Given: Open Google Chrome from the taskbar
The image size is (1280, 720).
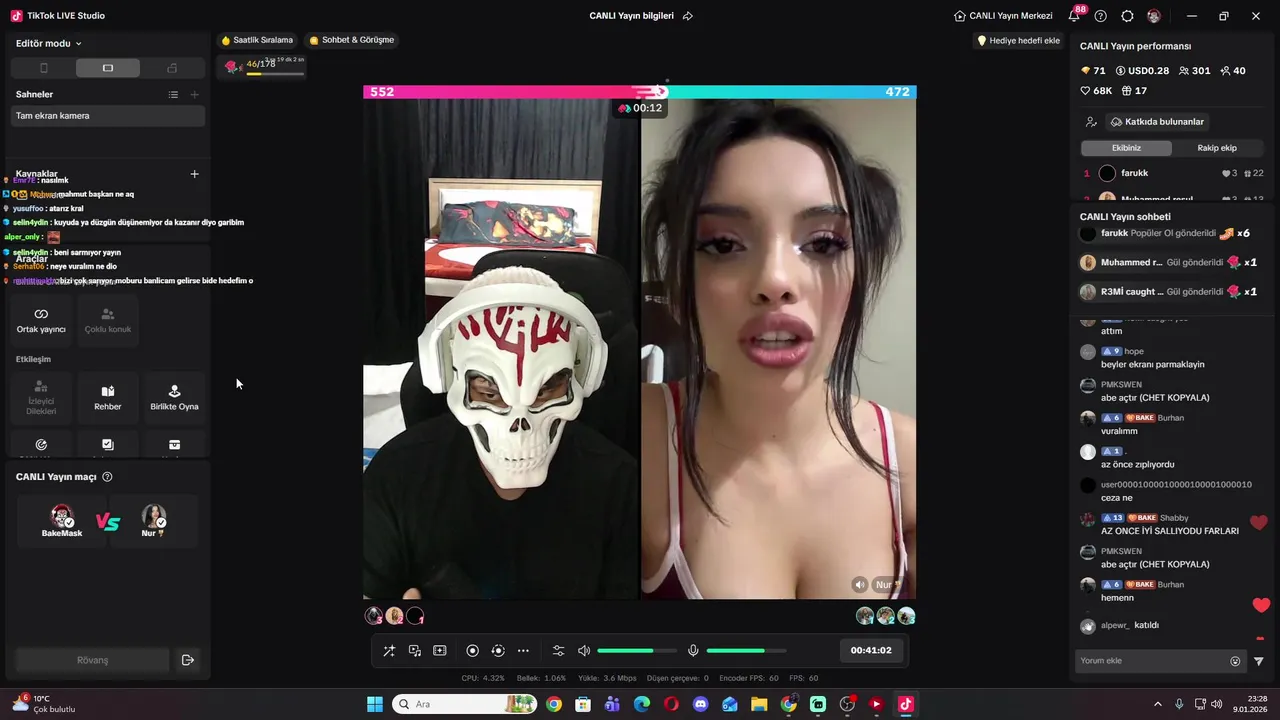Looking at the screenshot, I should tap(554, 704).
